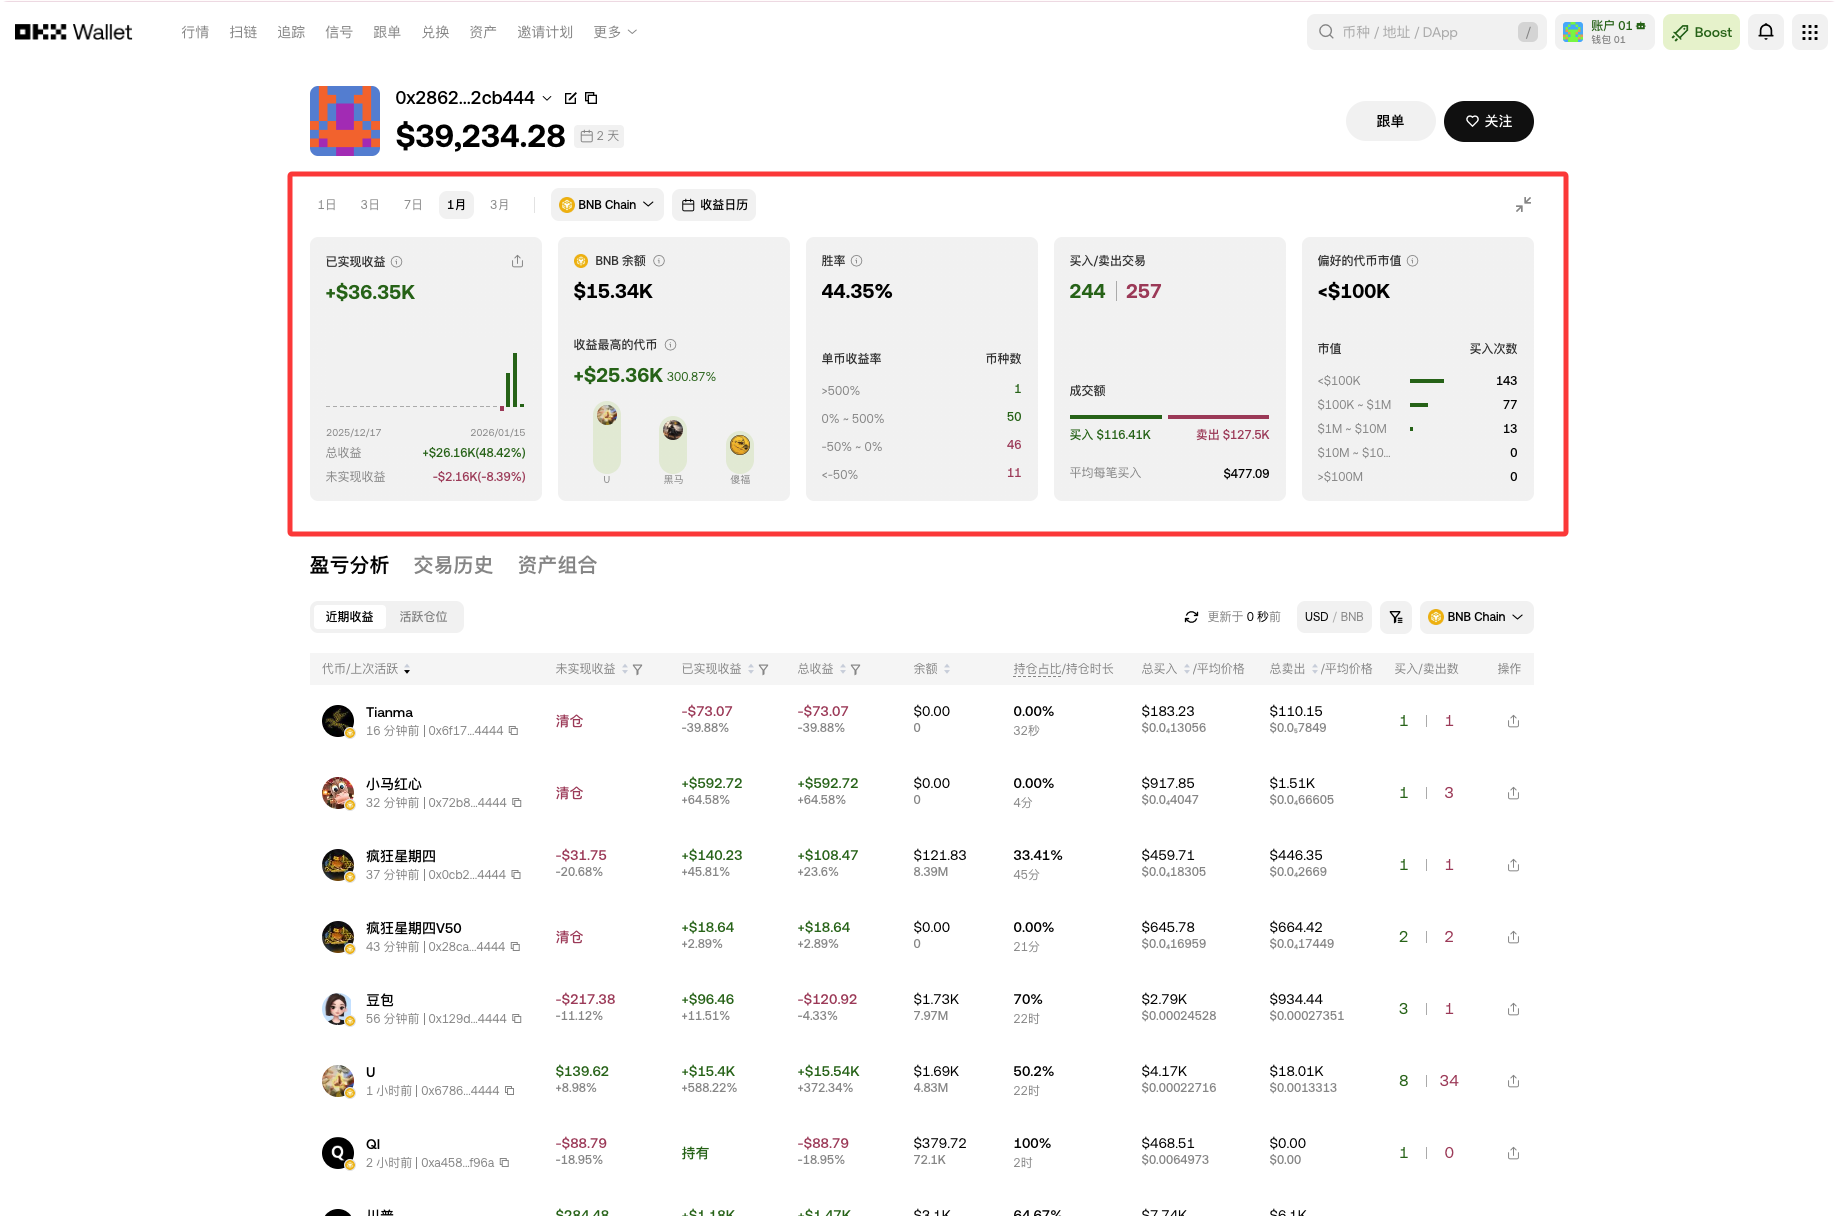This screenshot has height=1216, width=1837.
Task: Click the notification bell icon
Action: pos(1766,32)
